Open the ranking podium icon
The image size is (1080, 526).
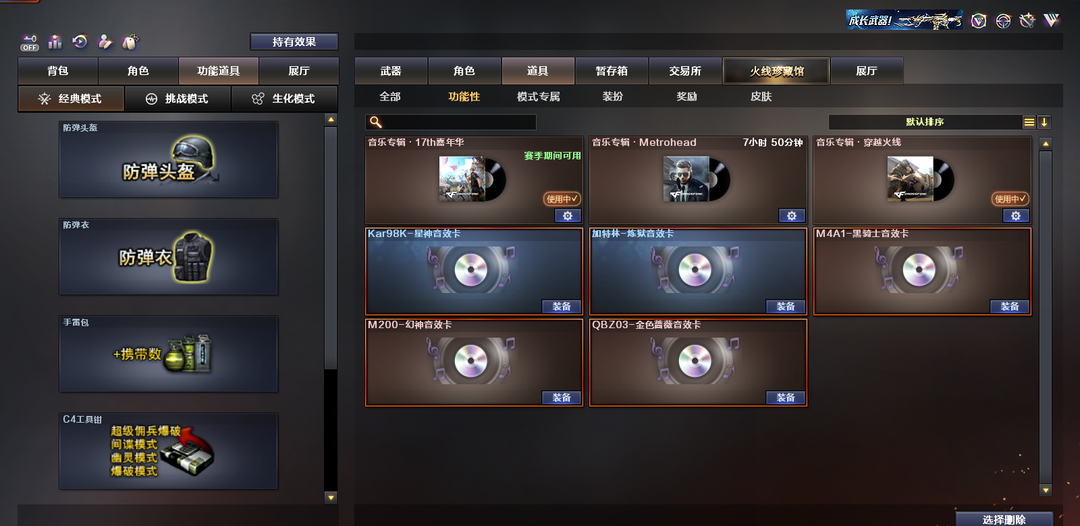click(55, 42)
